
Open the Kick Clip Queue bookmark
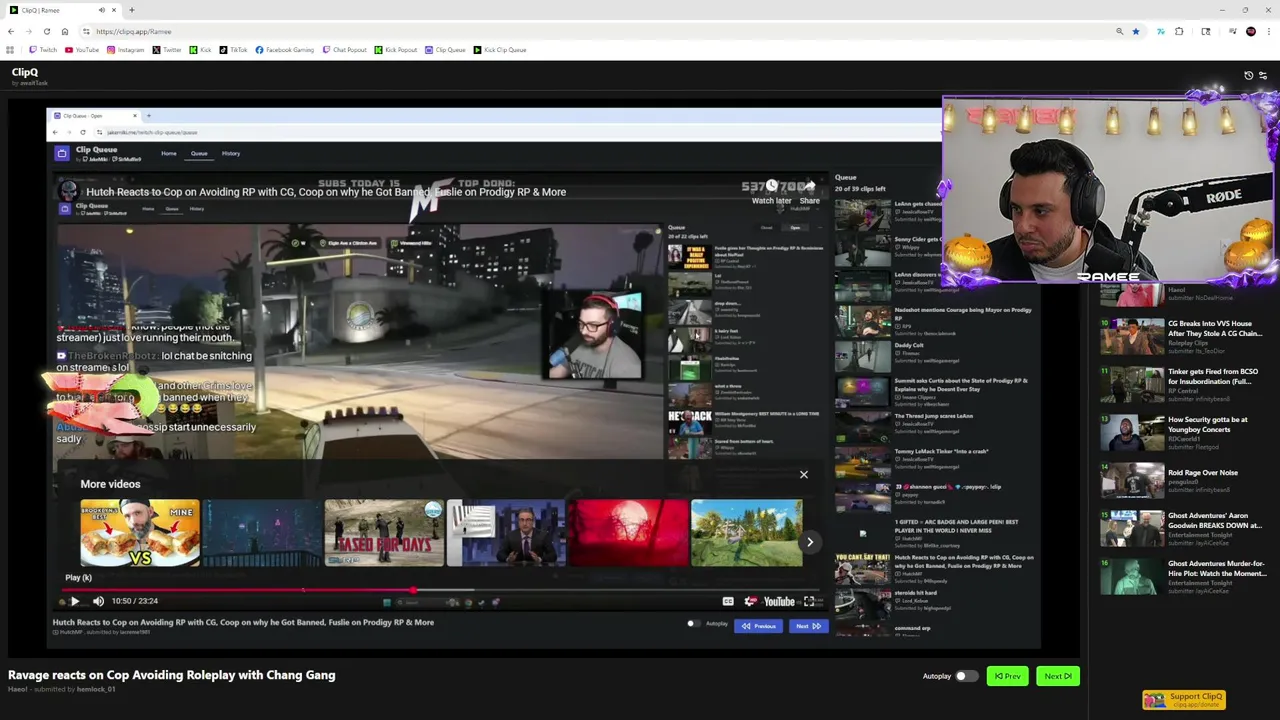click(x=500, y=50)
